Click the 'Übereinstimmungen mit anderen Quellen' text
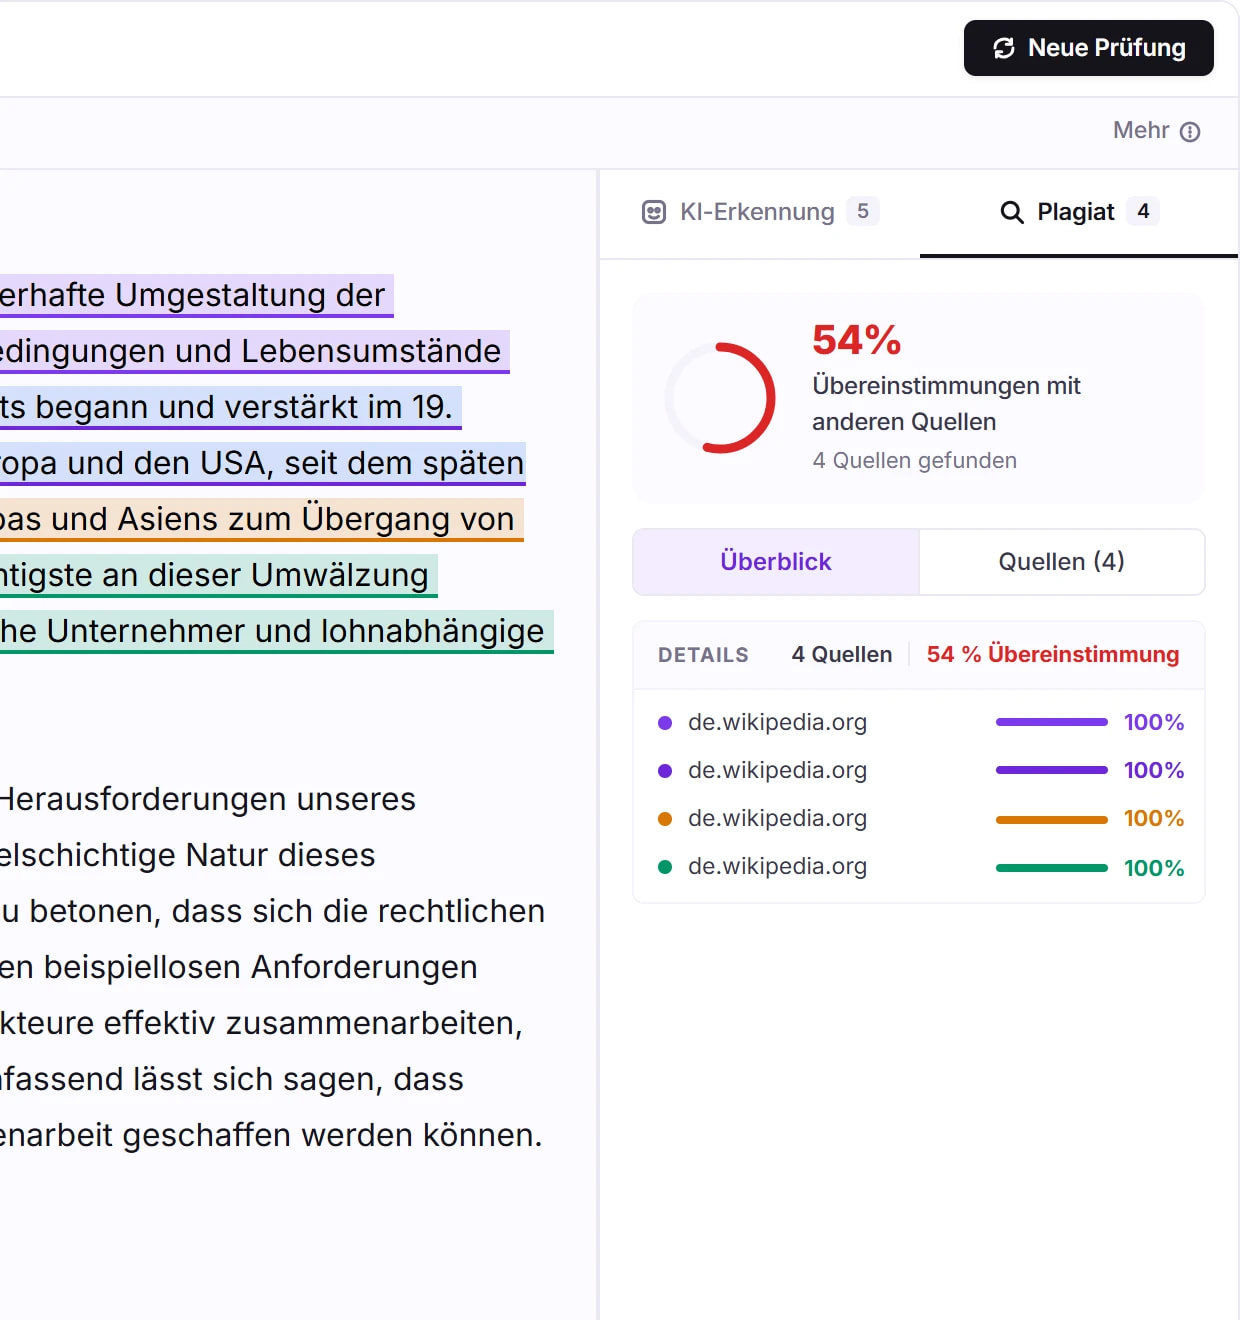This screenshot has height=1320, width=1240. pos(946,404)
